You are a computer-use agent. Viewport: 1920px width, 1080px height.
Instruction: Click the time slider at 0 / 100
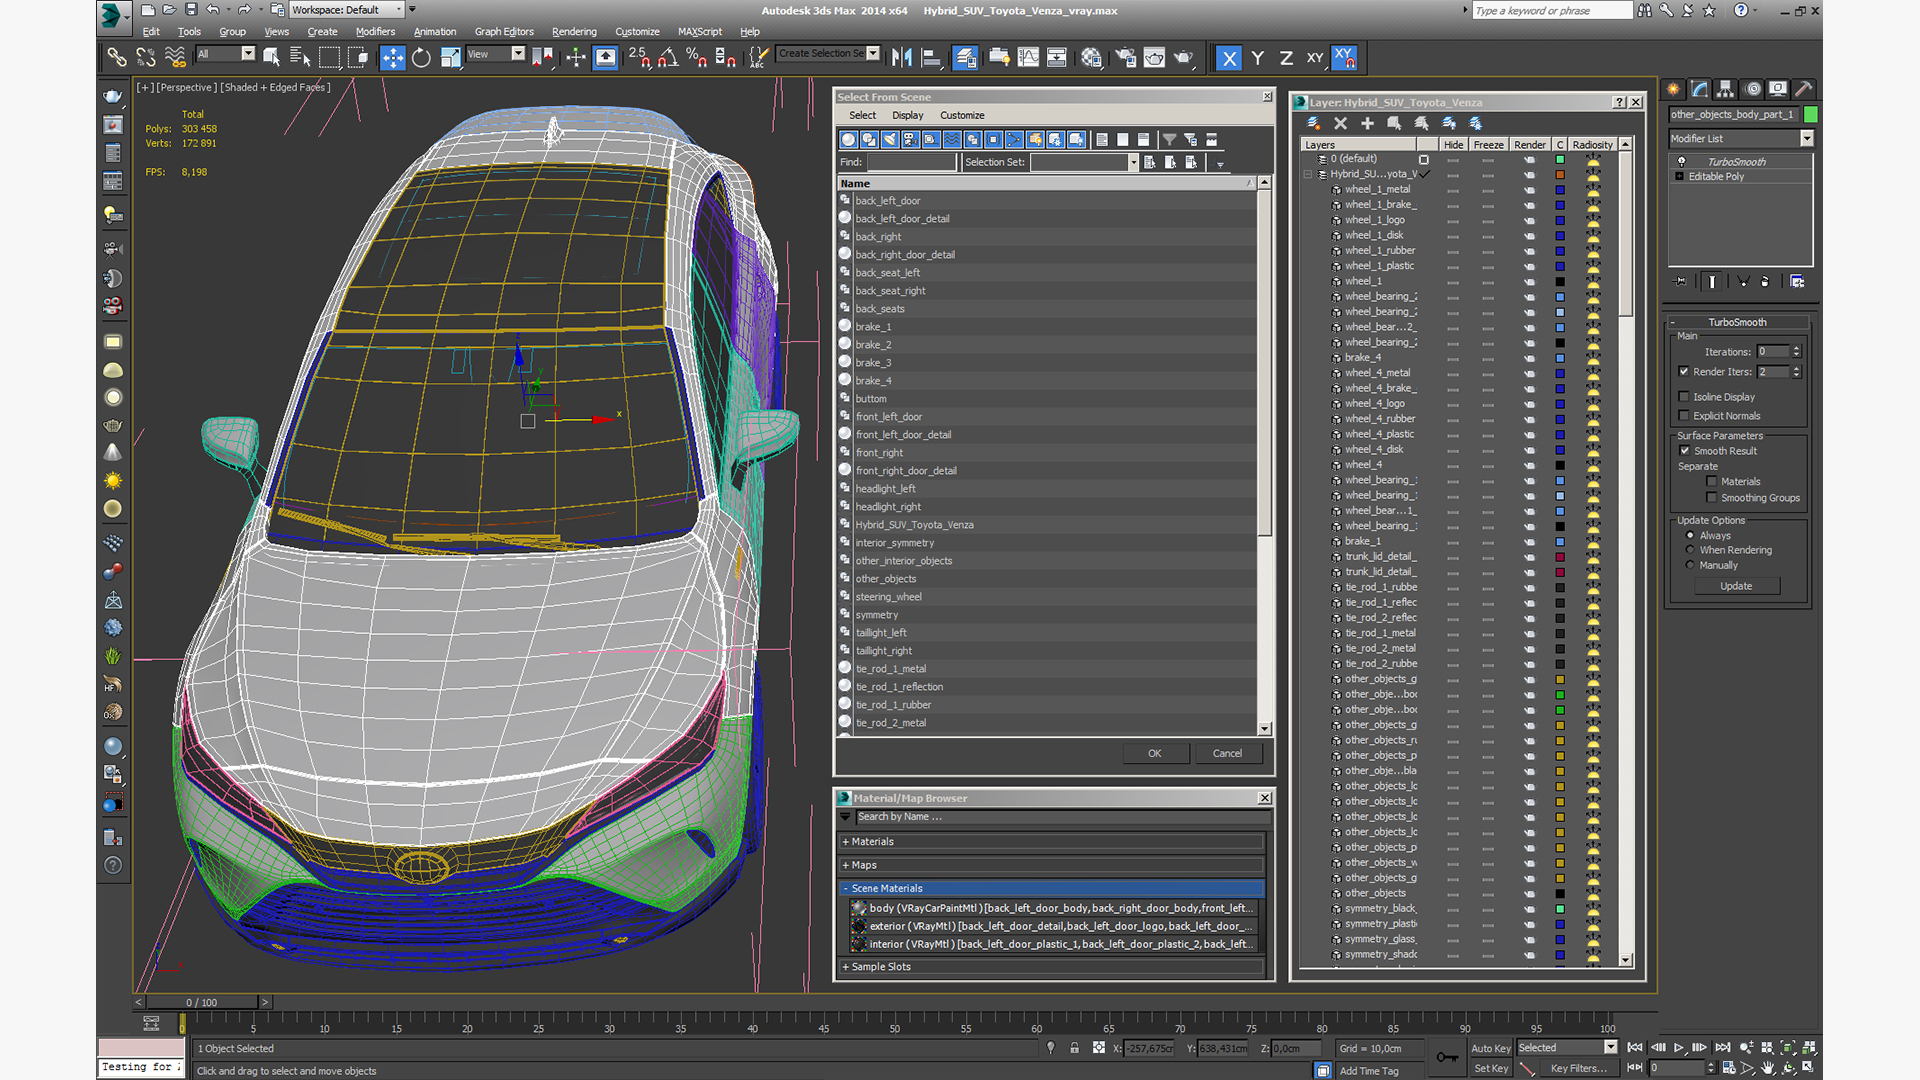[x=202, y=1002]
